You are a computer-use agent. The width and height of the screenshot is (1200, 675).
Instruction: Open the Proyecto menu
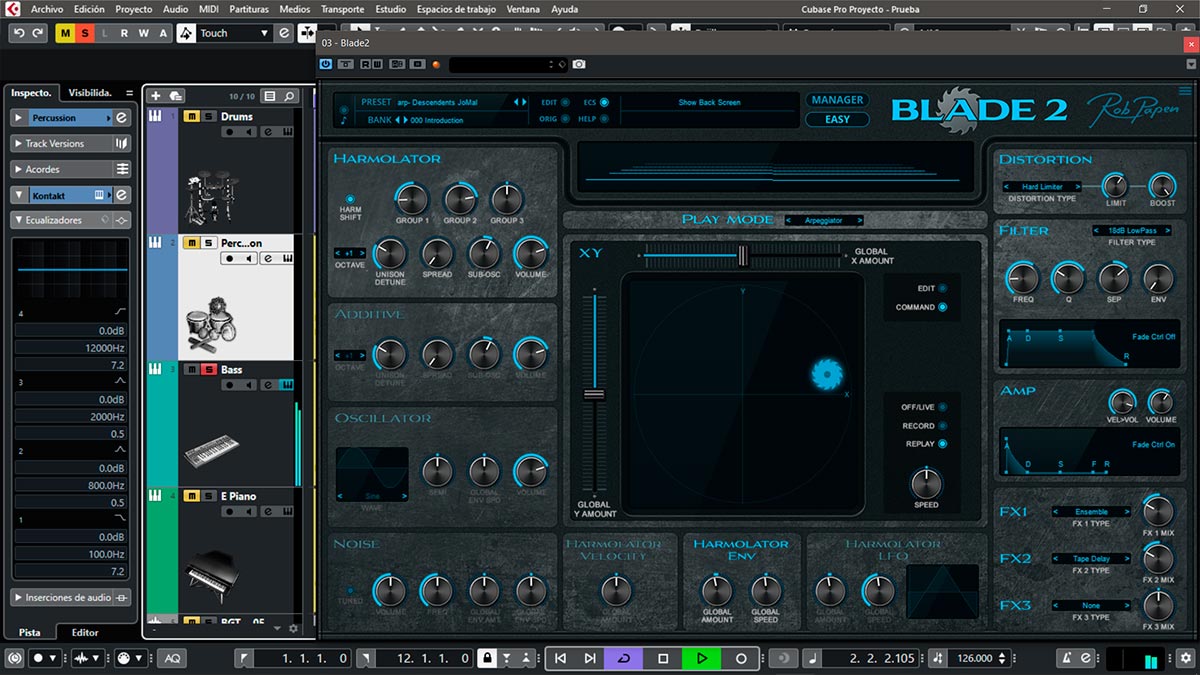tap(134, 9)
